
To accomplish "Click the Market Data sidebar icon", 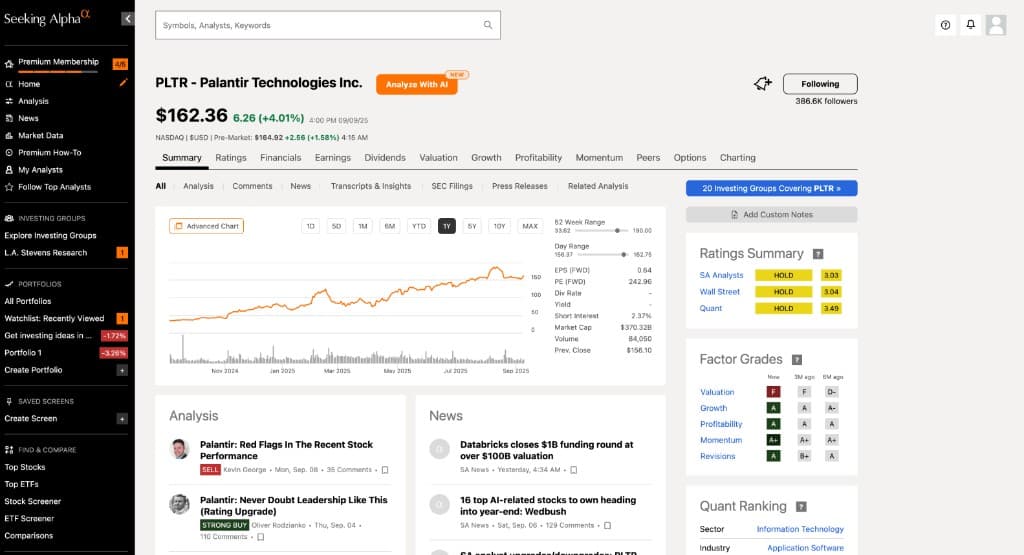I will click(x=9, y=135).
